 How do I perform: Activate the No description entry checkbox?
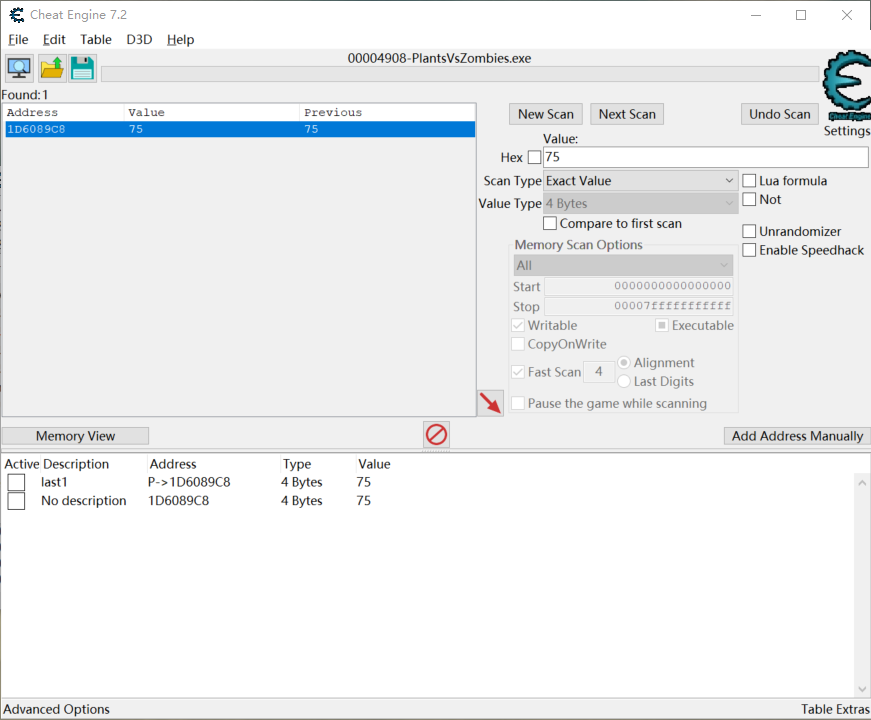pyautogui.click(x=16, y=501)
